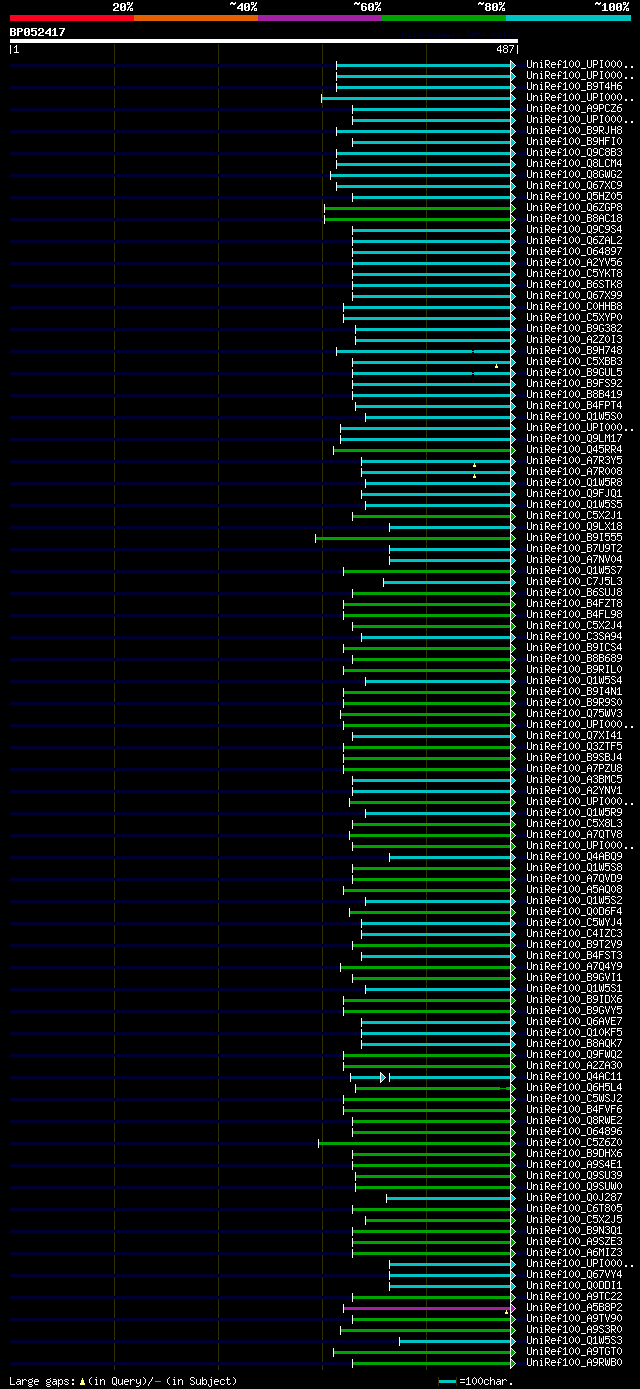
Task: Click the purple alignment bar for A5B8P2
Action: click(x=427, y=1308)
